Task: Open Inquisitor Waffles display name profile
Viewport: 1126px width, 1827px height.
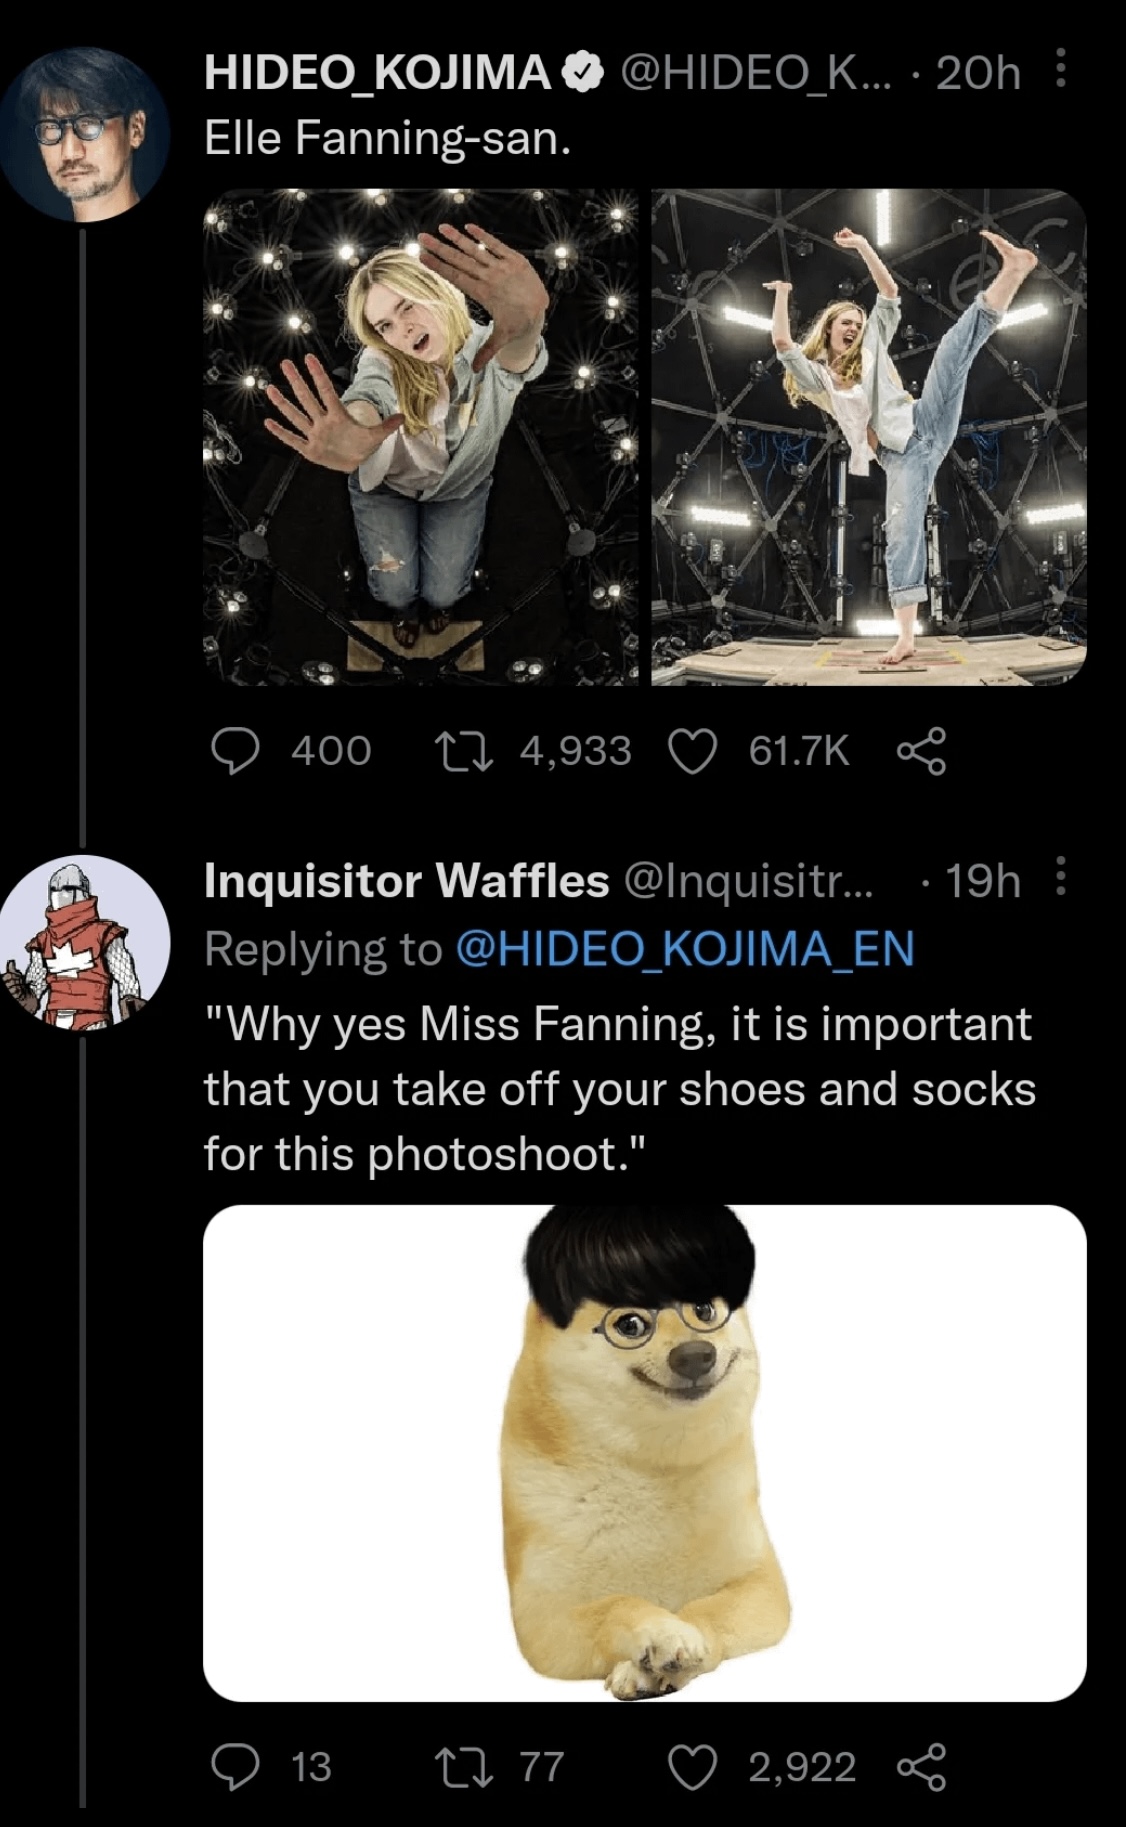Action: click(406, 881)
